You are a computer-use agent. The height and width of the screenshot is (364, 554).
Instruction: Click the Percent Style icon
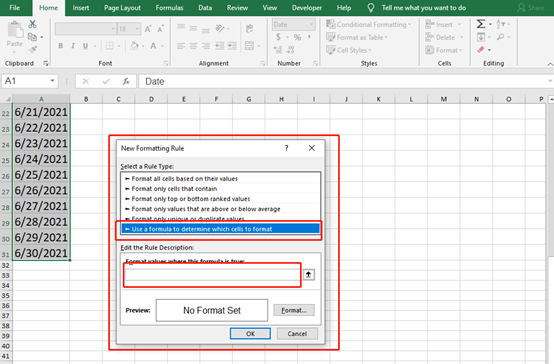coord(297,37)
